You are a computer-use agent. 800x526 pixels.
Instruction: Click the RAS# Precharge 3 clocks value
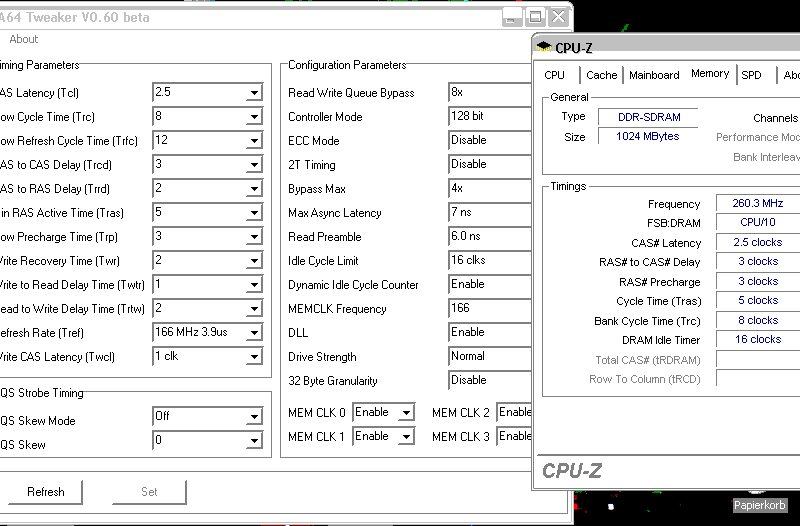click(758, 281)
